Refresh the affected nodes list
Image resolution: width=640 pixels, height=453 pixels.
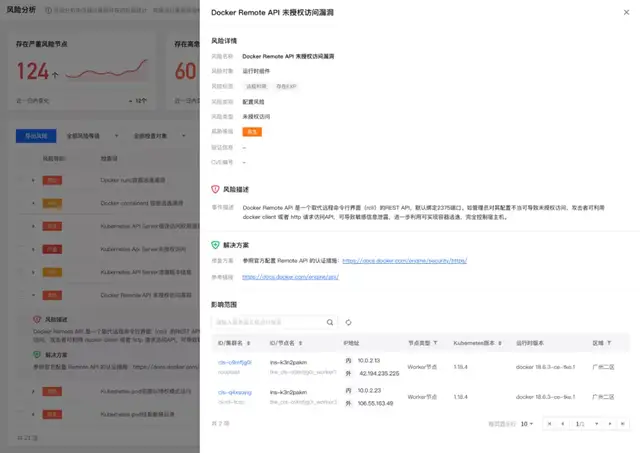point(348,322)
